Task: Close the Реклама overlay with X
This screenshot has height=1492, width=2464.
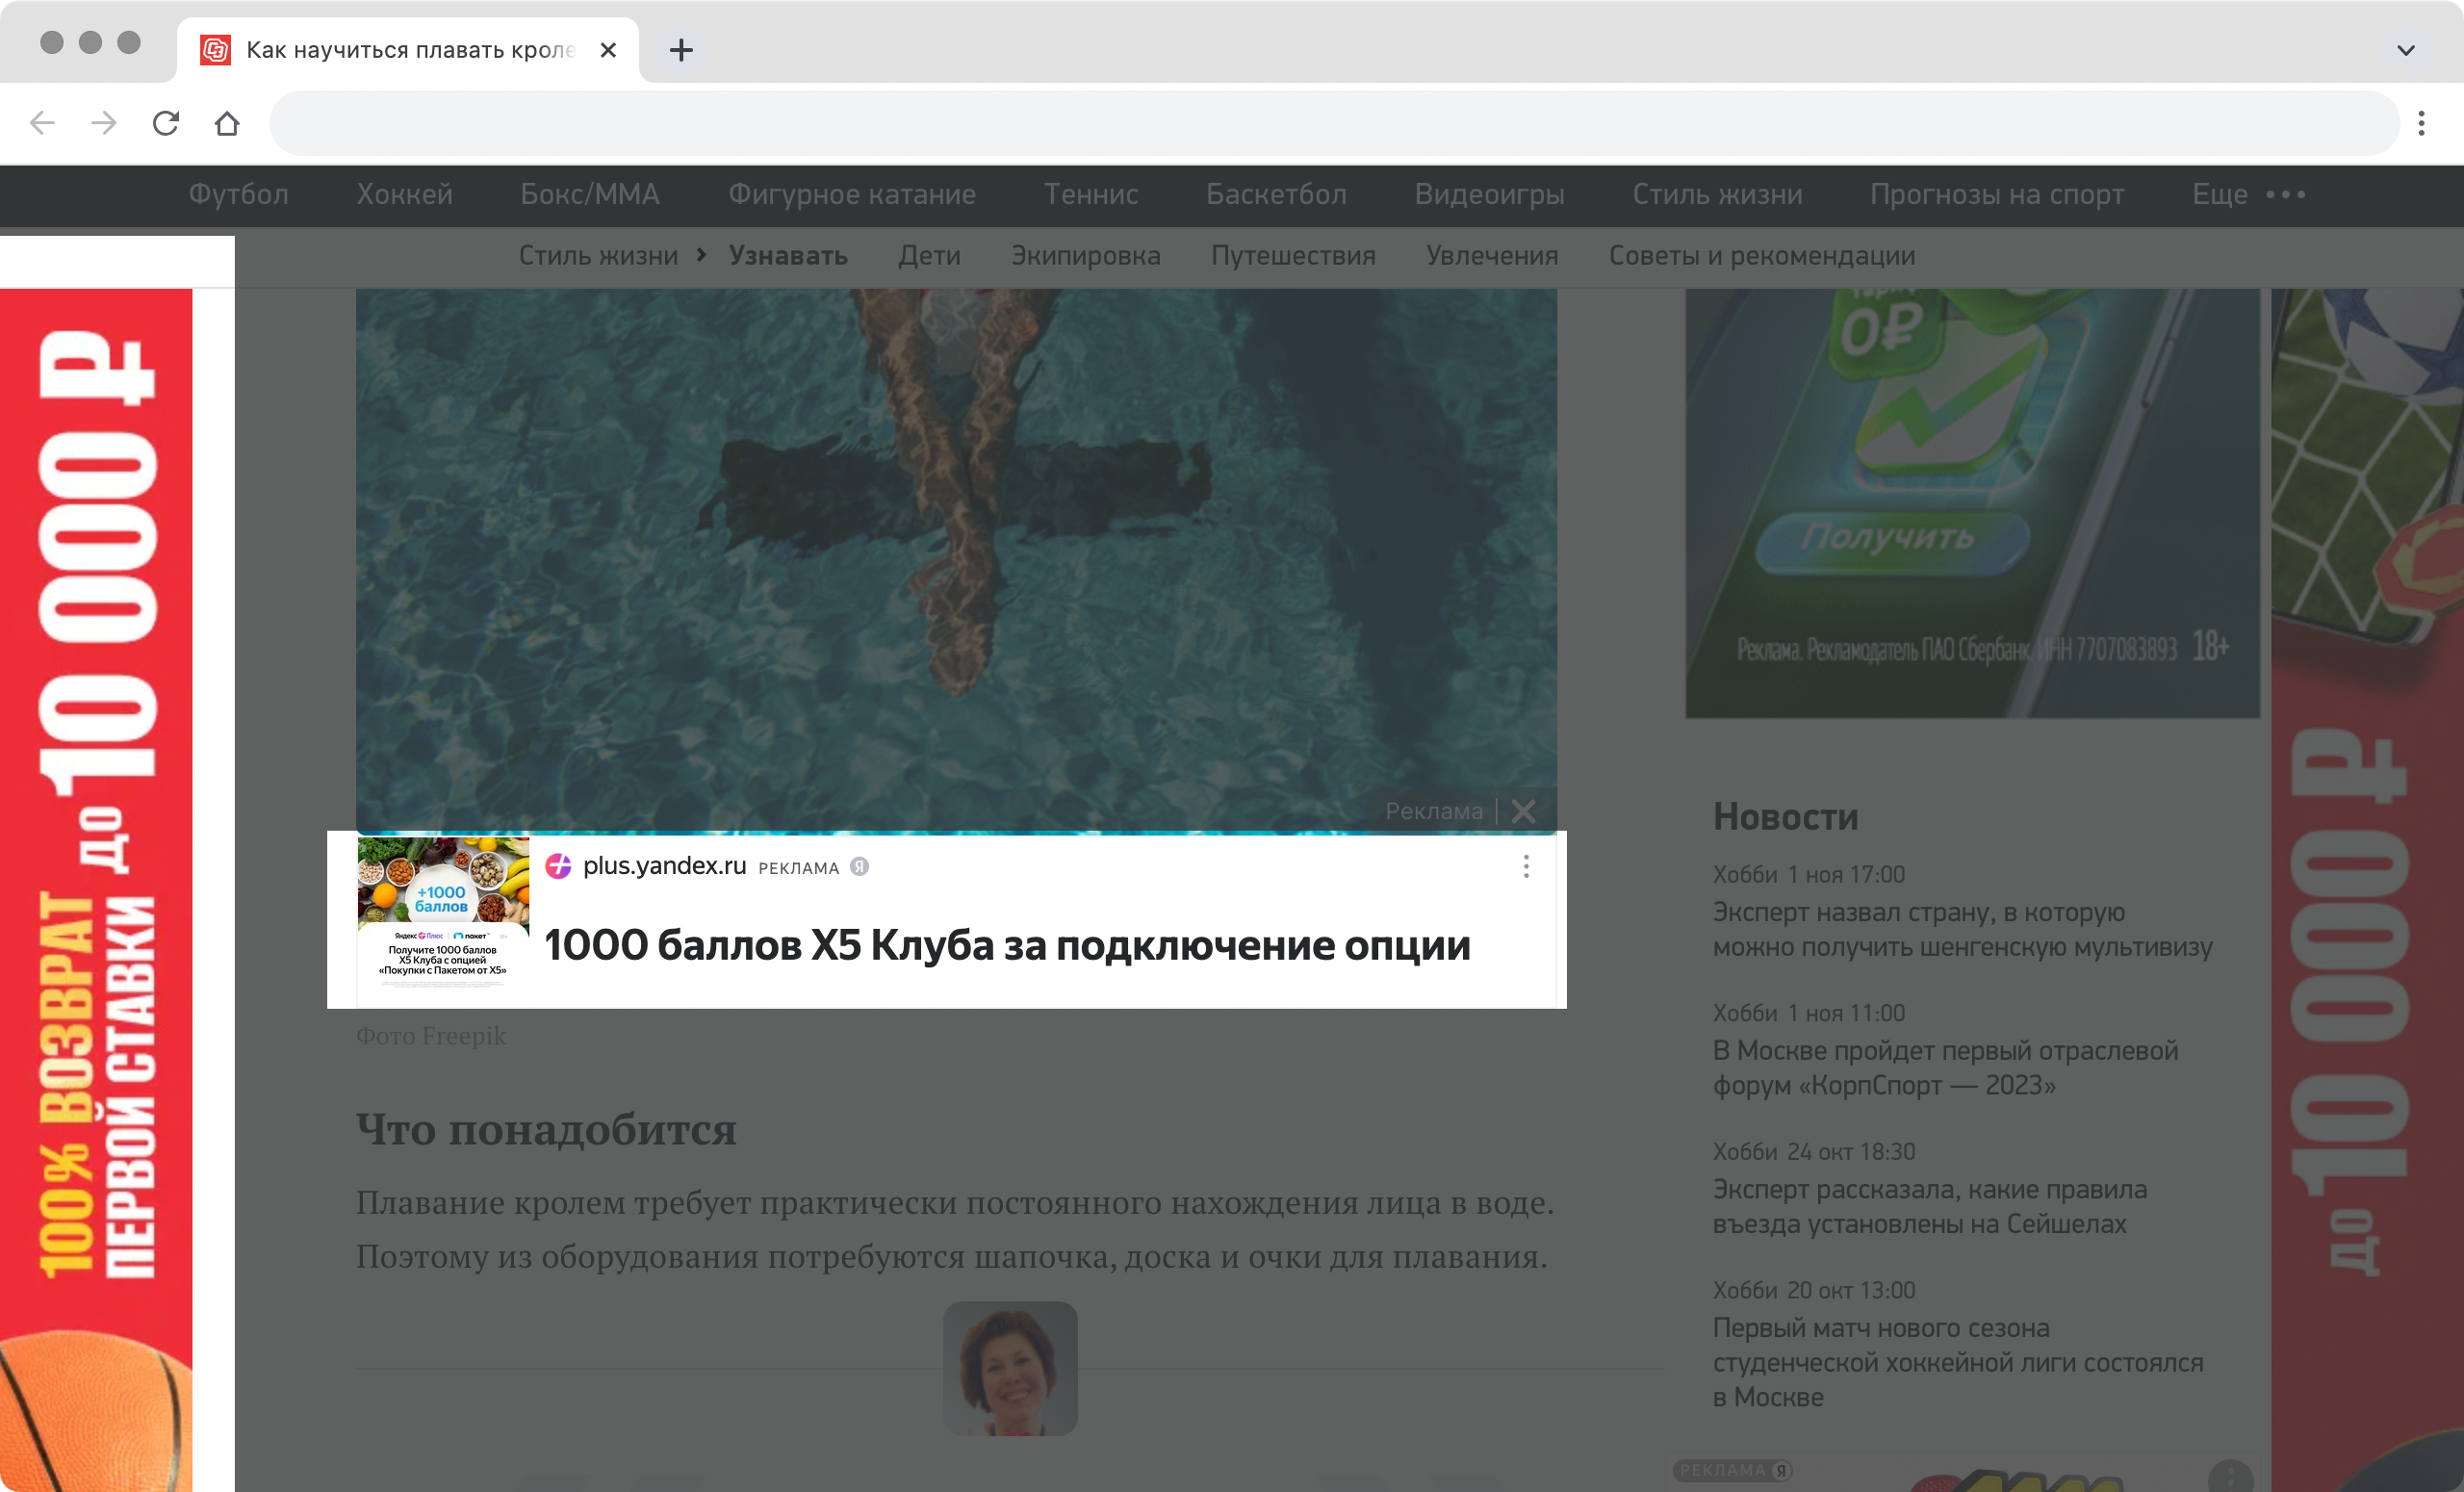Action: pos(1523,811)
